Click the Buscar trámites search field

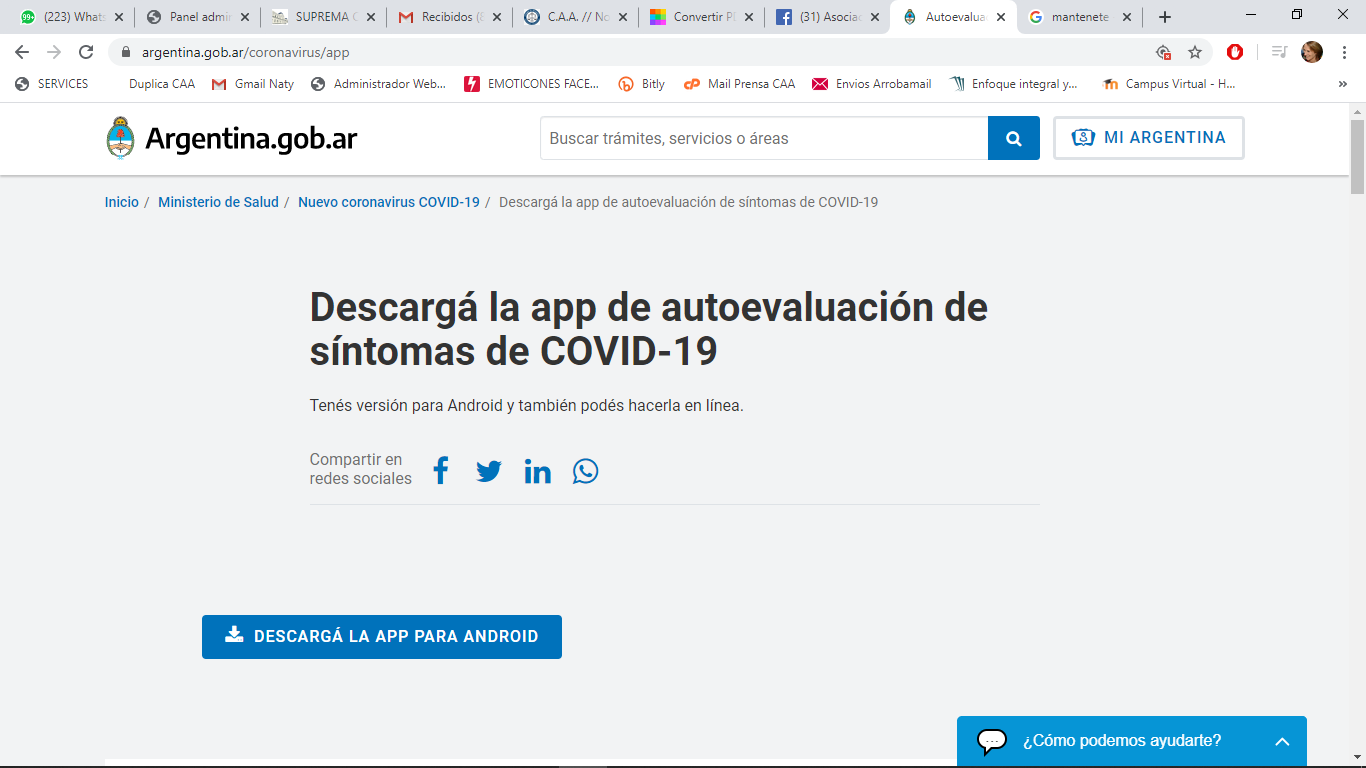click(x=763, y=138)
